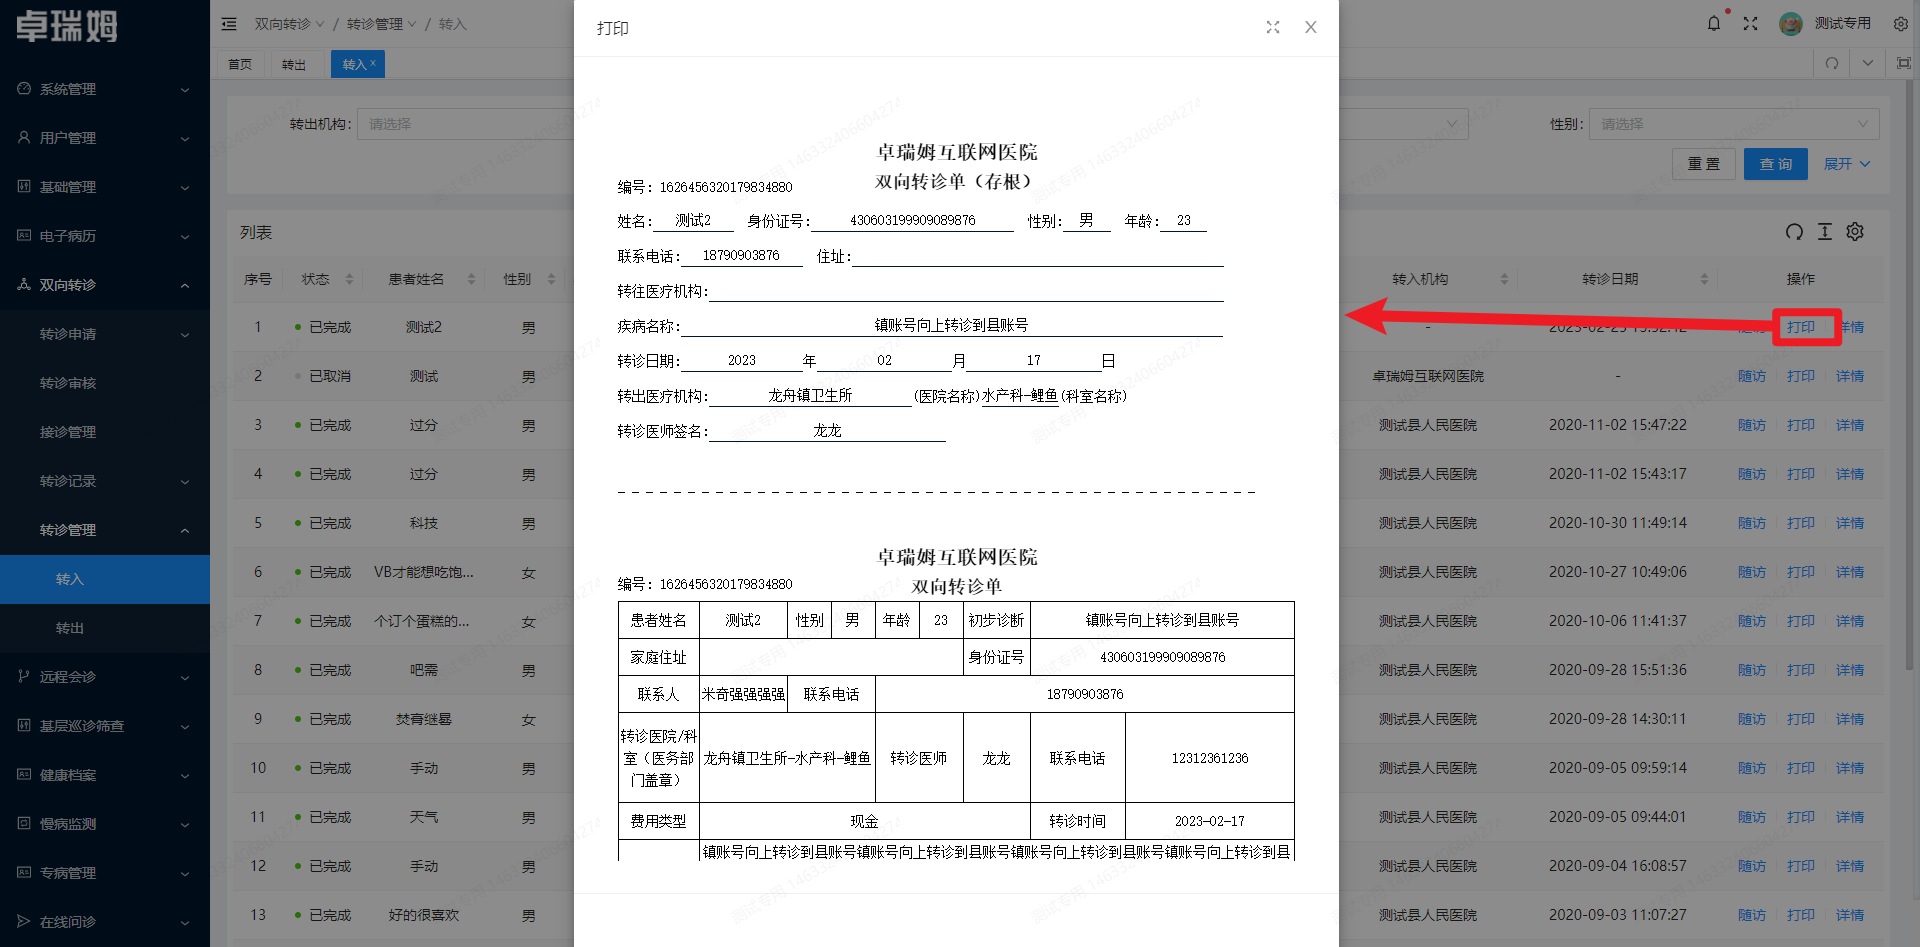Image resolution: width=1920 pixels, height=947 pixels.
Task: Enter fullscreen with the expand-arrows icon
Action: coord(1751,23)
